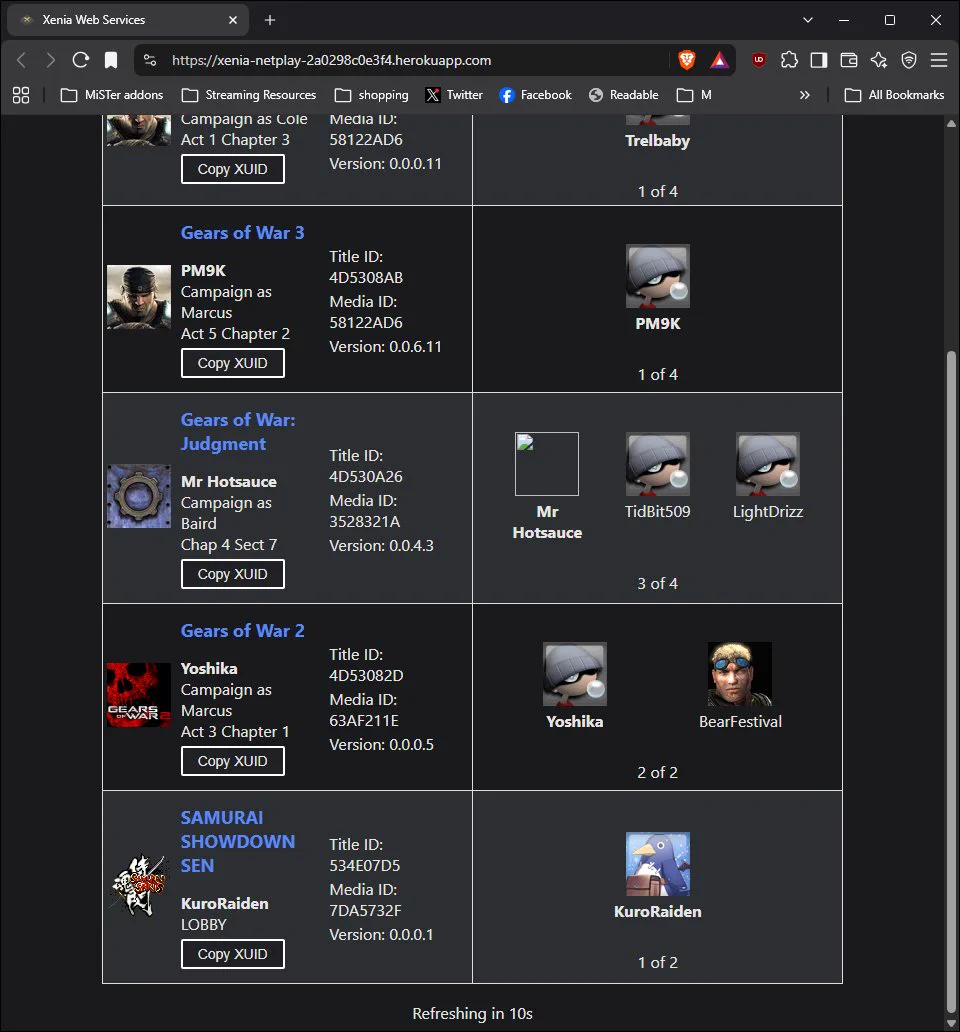The height and width of the screenshot is (1032, 960).
Task: Open the Gears of War 3 title link
Action: tap(242, 233)
